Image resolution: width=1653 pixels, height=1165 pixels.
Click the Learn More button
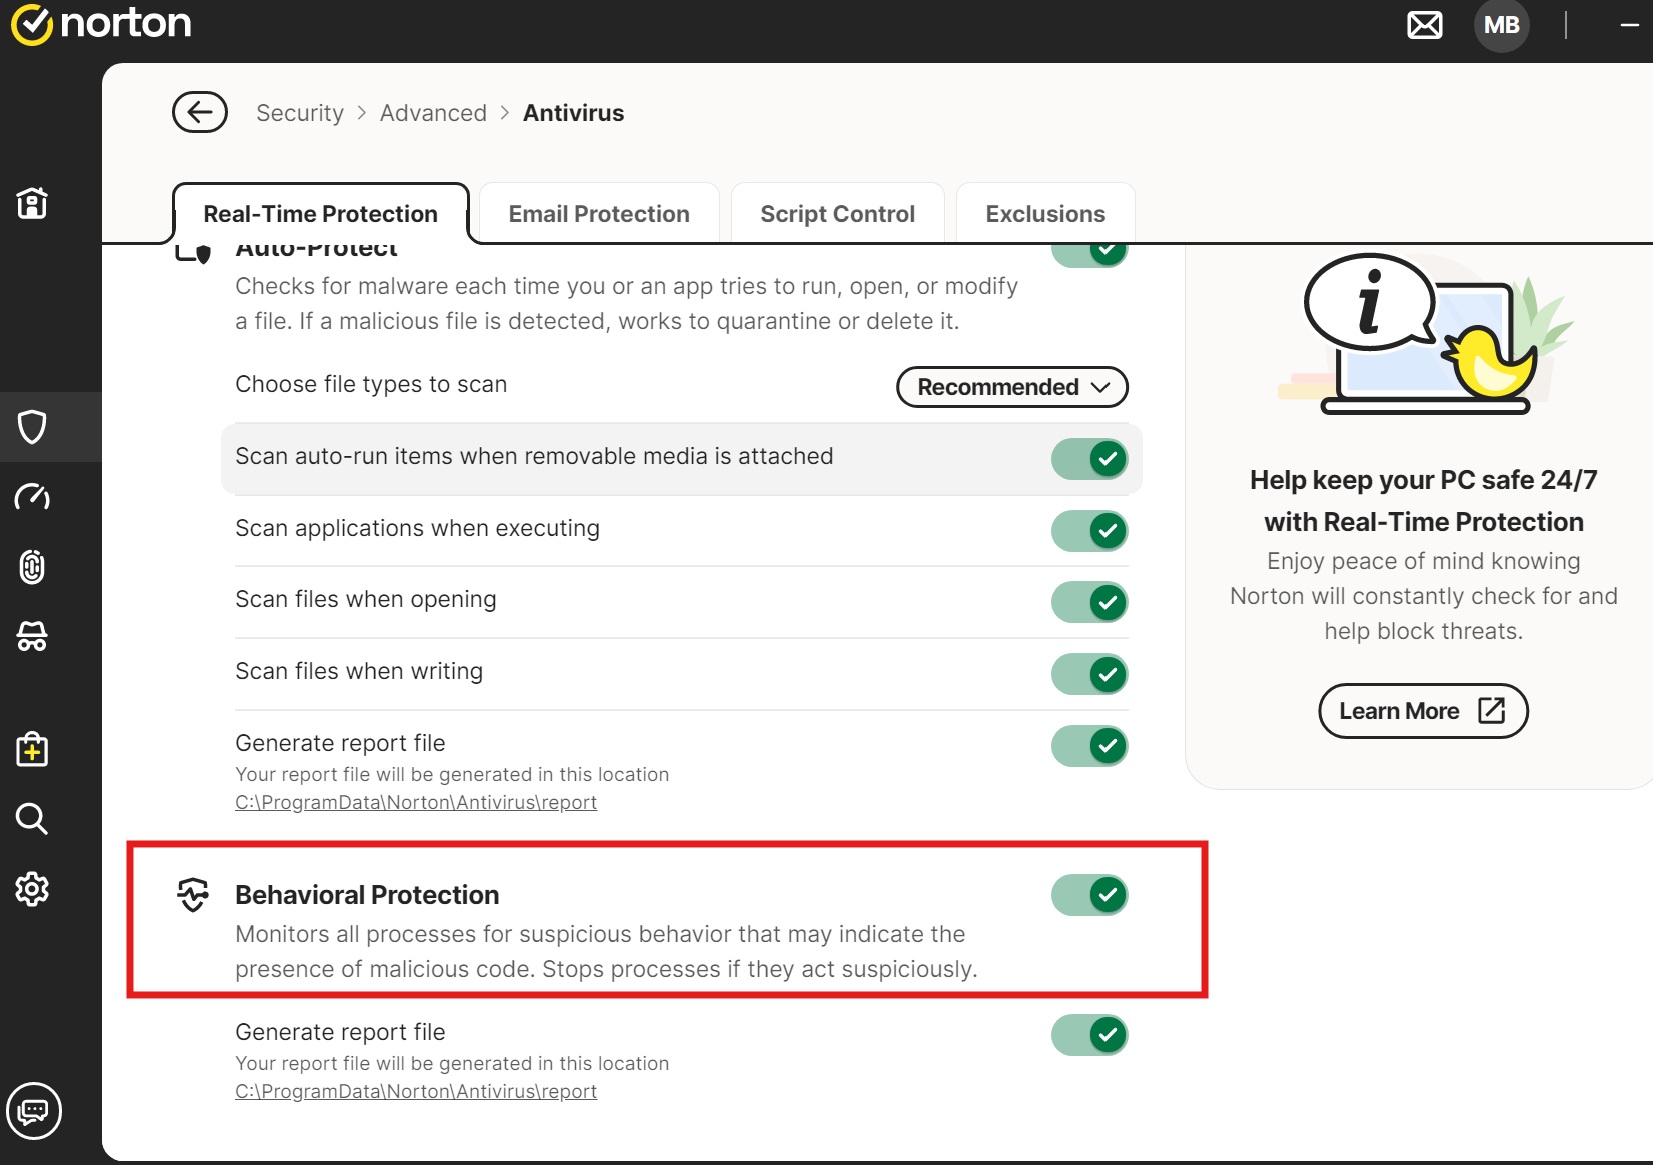click(x=1422, y=711)
